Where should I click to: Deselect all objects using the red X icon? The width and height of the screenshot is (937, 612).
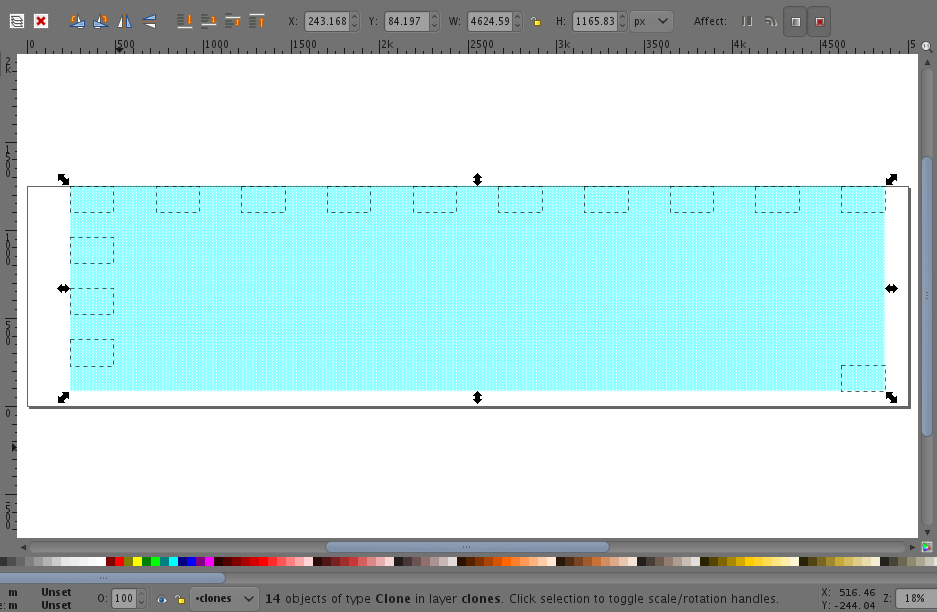tap(40, 20)
